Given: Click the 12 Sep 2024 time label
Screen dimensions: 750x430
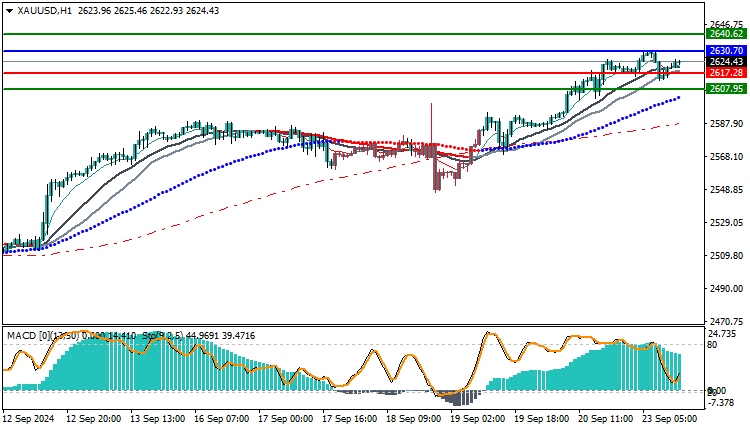Looking at the screenshot, I should (28, 419).
